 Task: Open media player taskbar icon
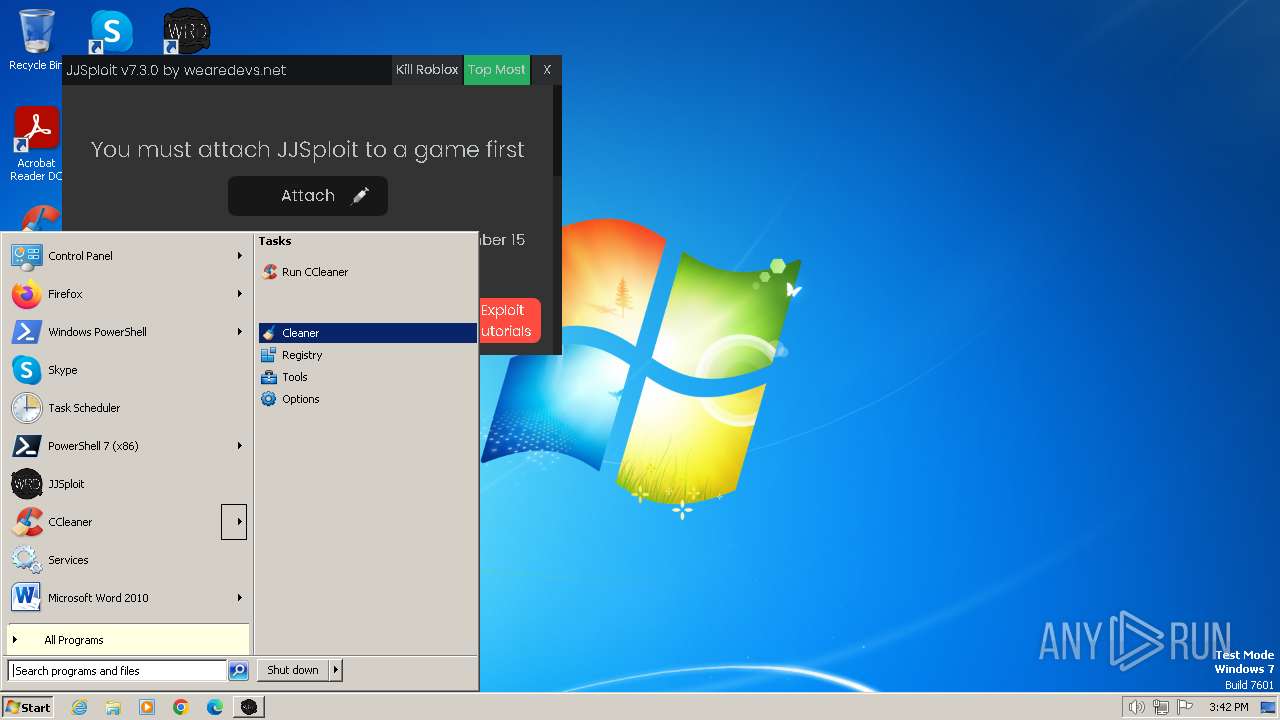point(147,707)
